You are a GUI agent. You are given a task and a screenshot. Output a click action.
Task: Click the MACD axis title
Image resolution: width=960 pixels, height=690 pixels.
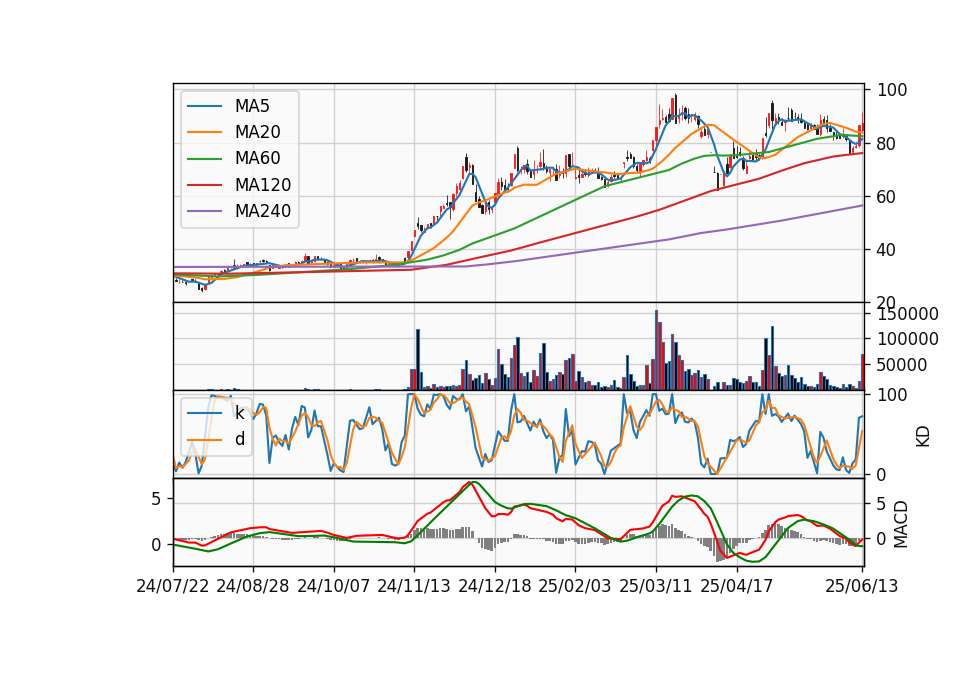coord(901,524)
